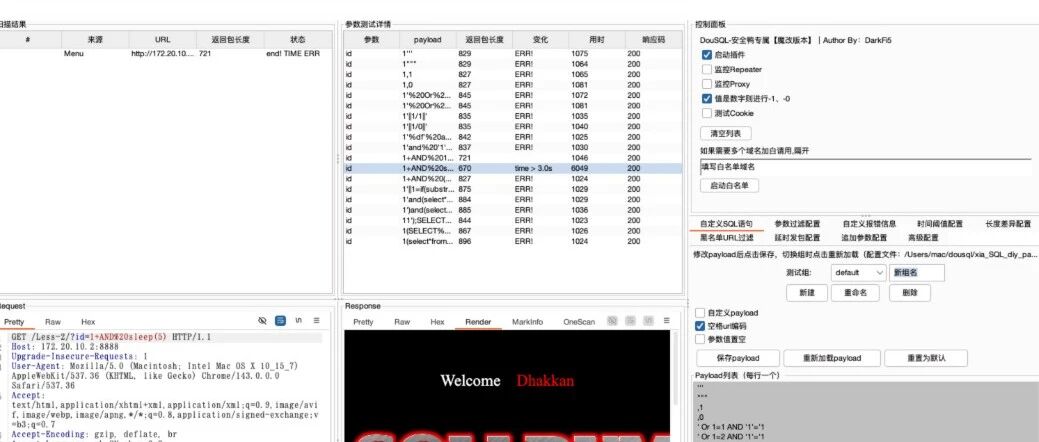The height and width of the screenshot is (442, 1039).
Task: Toggle hidden characters icon in Request panel
Action: coord(262,321)
